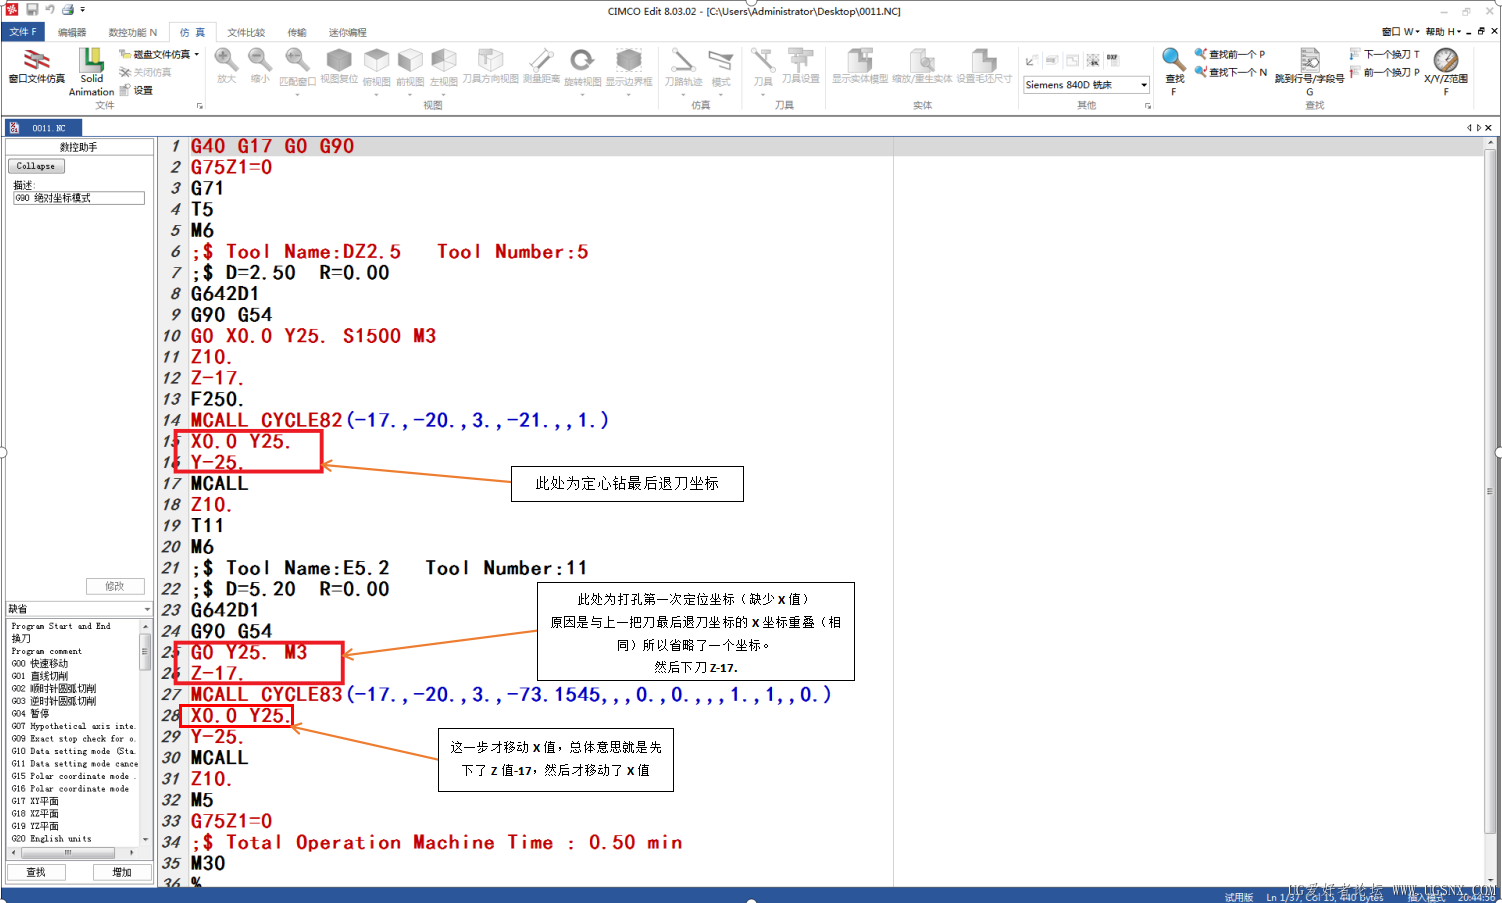
Task: Click the DXF icon in 其他 group
Action: pos(1112,59)
